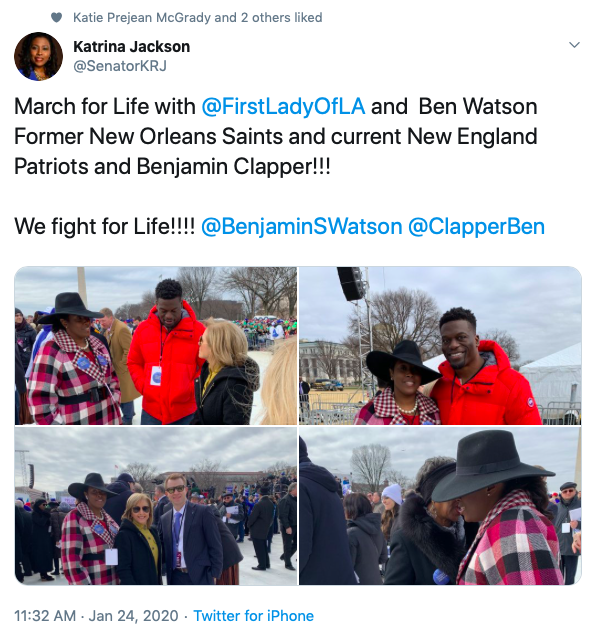595x632 pixels.
Task: View bottom-left photo of three people posing
Action: [x=156, y=506]
